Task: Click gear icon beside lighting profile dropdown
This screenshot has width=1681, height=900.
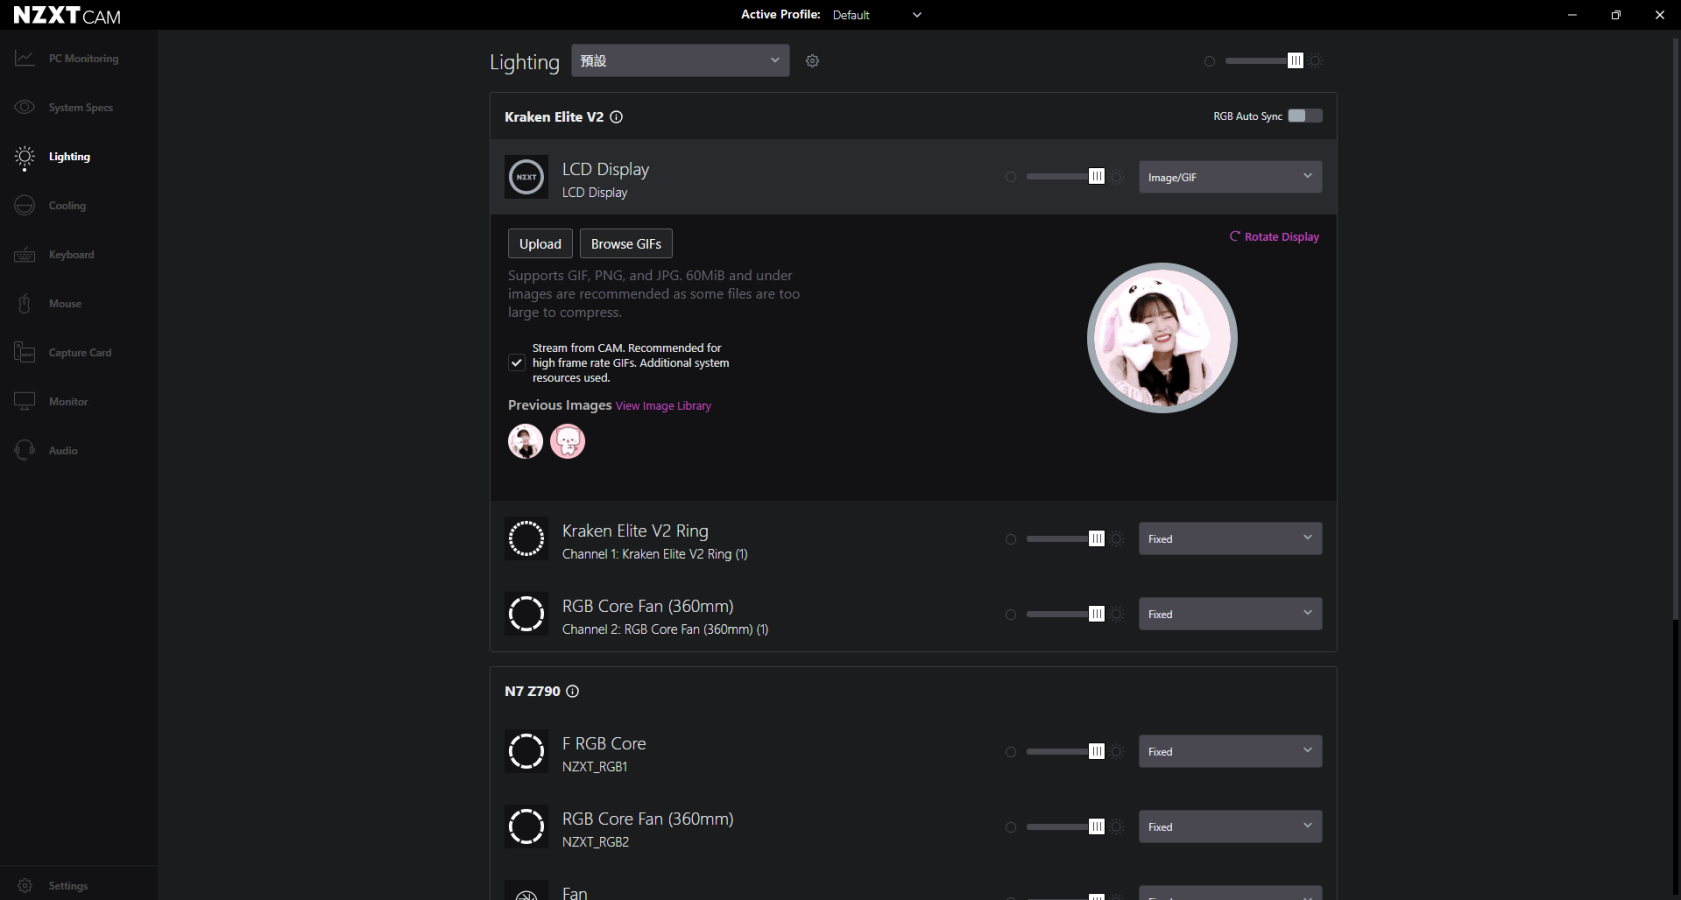Action: click(x=812, y=61)
